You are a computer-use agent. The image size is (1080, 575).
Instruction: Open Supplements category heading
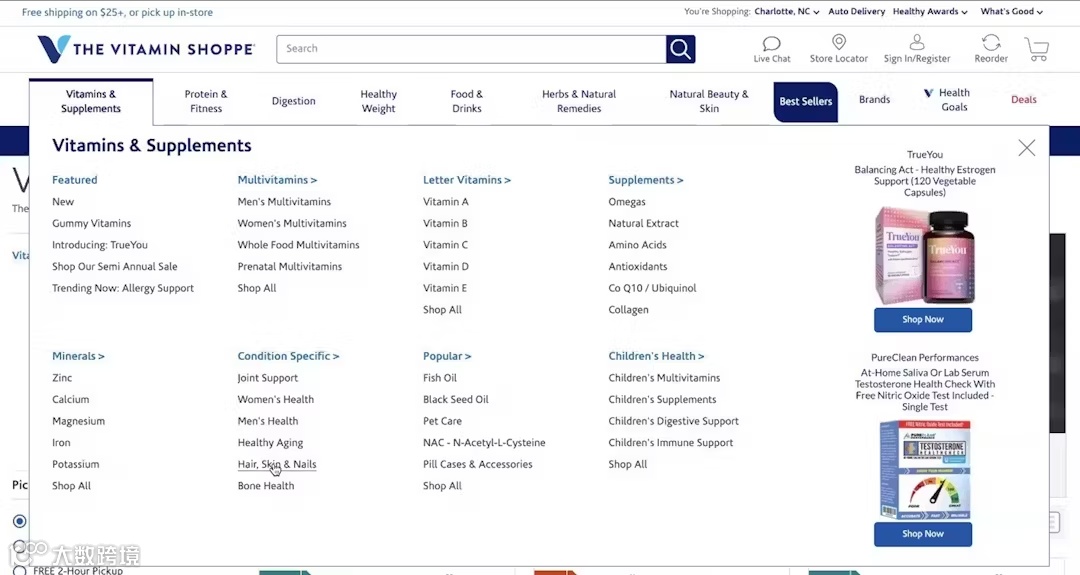coord(645,180)
